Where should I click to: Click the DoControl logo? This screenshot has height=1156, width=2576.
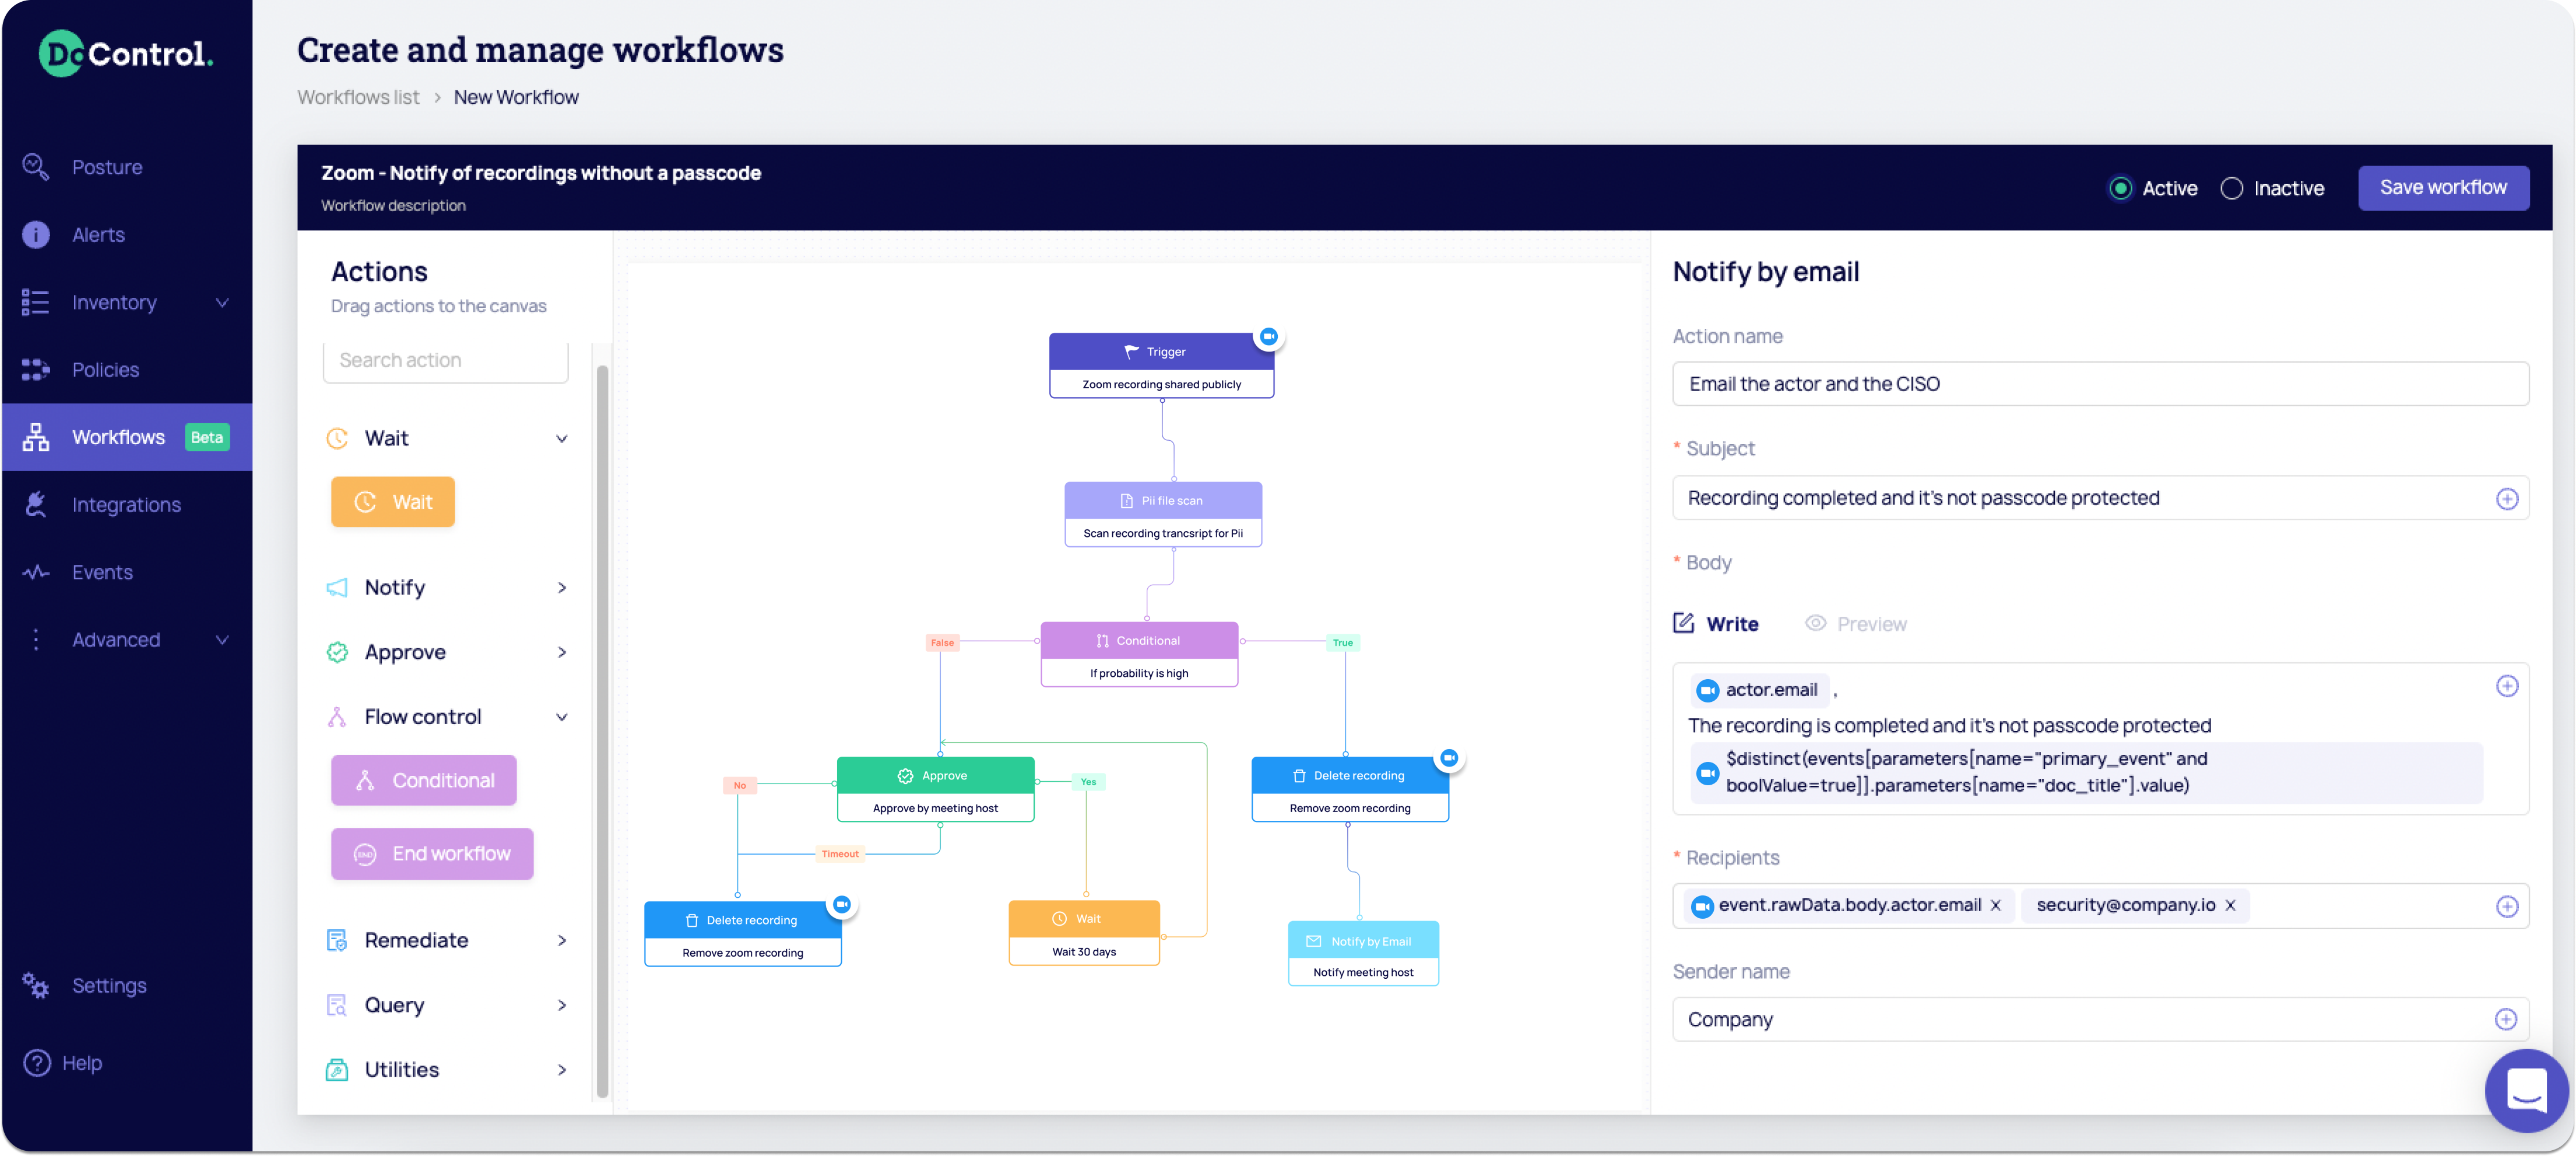click(126, 53)
